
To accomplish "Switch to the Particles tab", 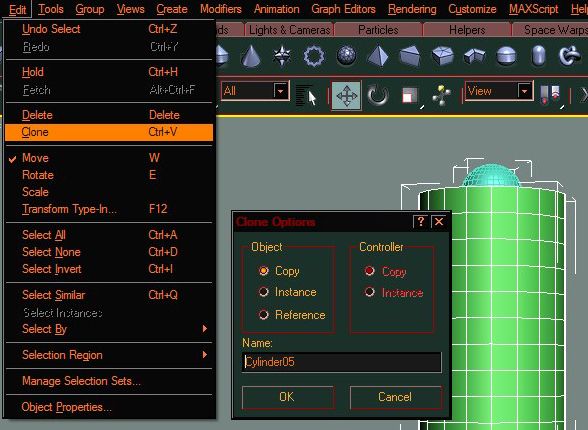I will [378, 30].
